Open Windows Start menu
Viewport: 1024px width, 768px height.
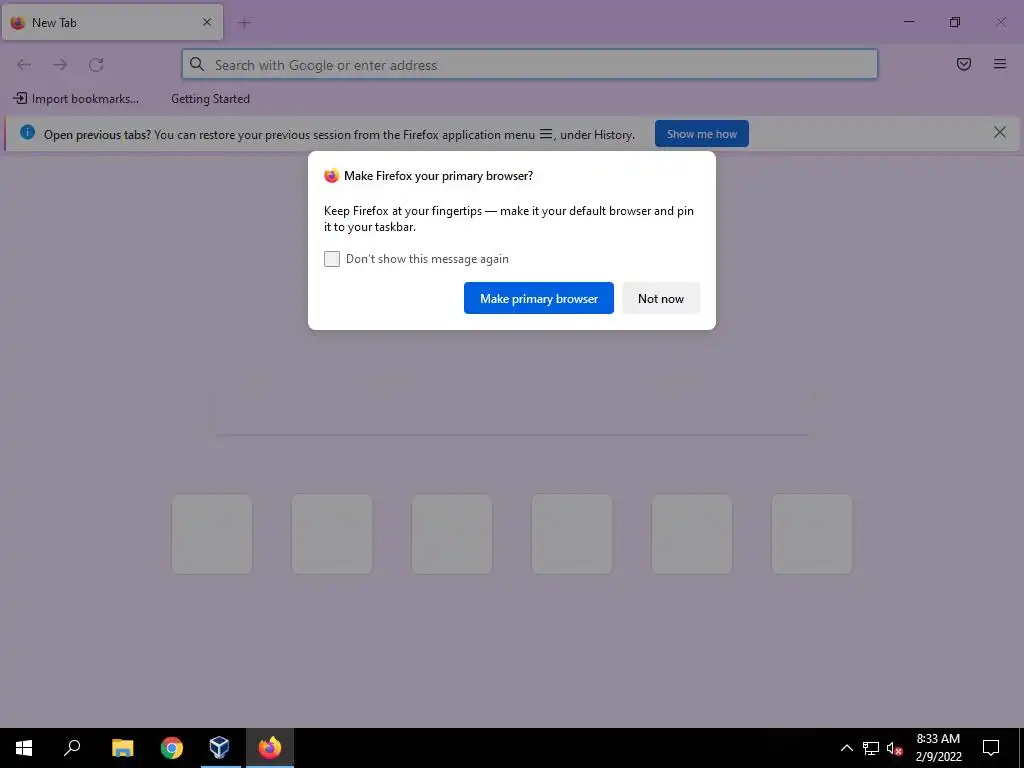click(24, 748)
